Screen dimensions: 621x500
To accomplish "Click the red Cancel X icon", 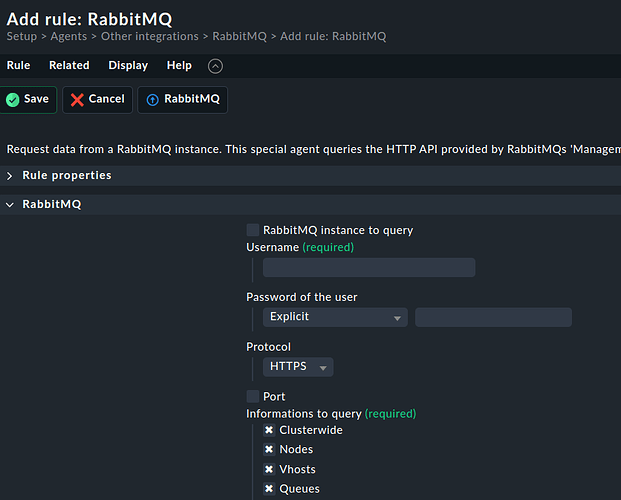I will (77, 100).
